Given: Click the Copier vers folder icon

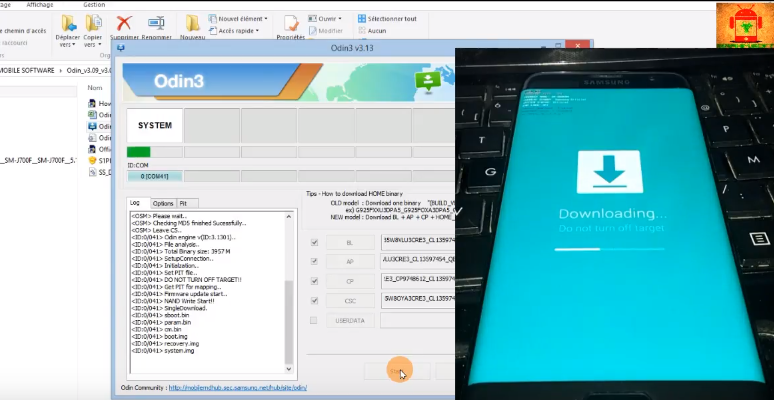Looking at the screenshot, I should click(92, 23).
